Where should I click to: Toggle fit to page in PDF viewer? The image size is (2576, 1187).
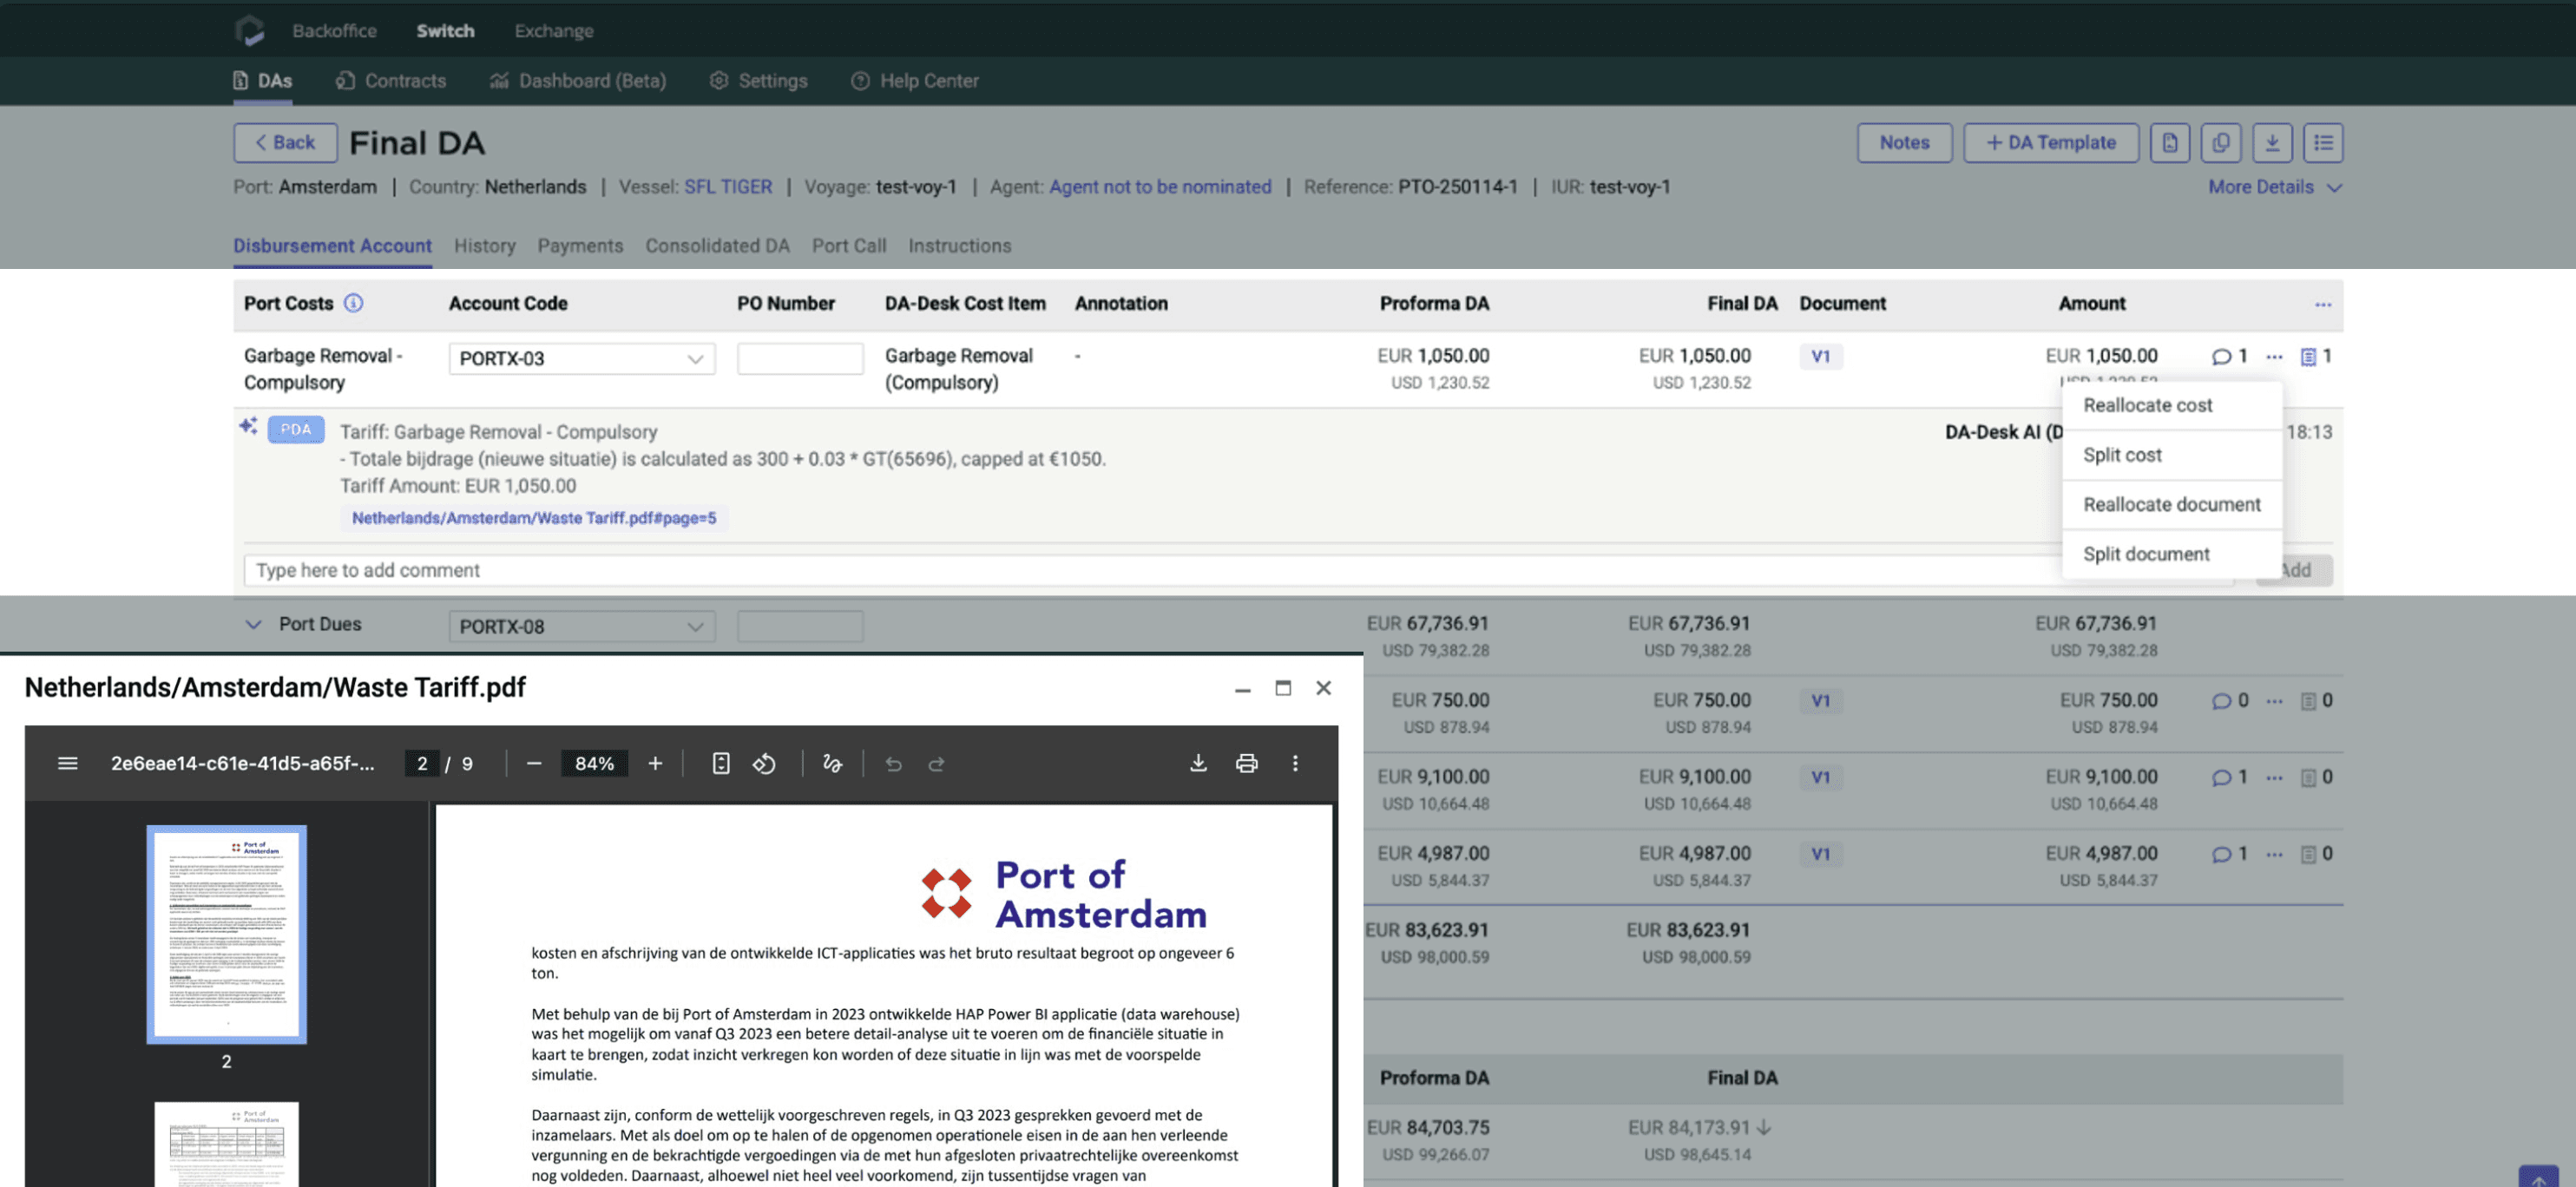point(721,764)
